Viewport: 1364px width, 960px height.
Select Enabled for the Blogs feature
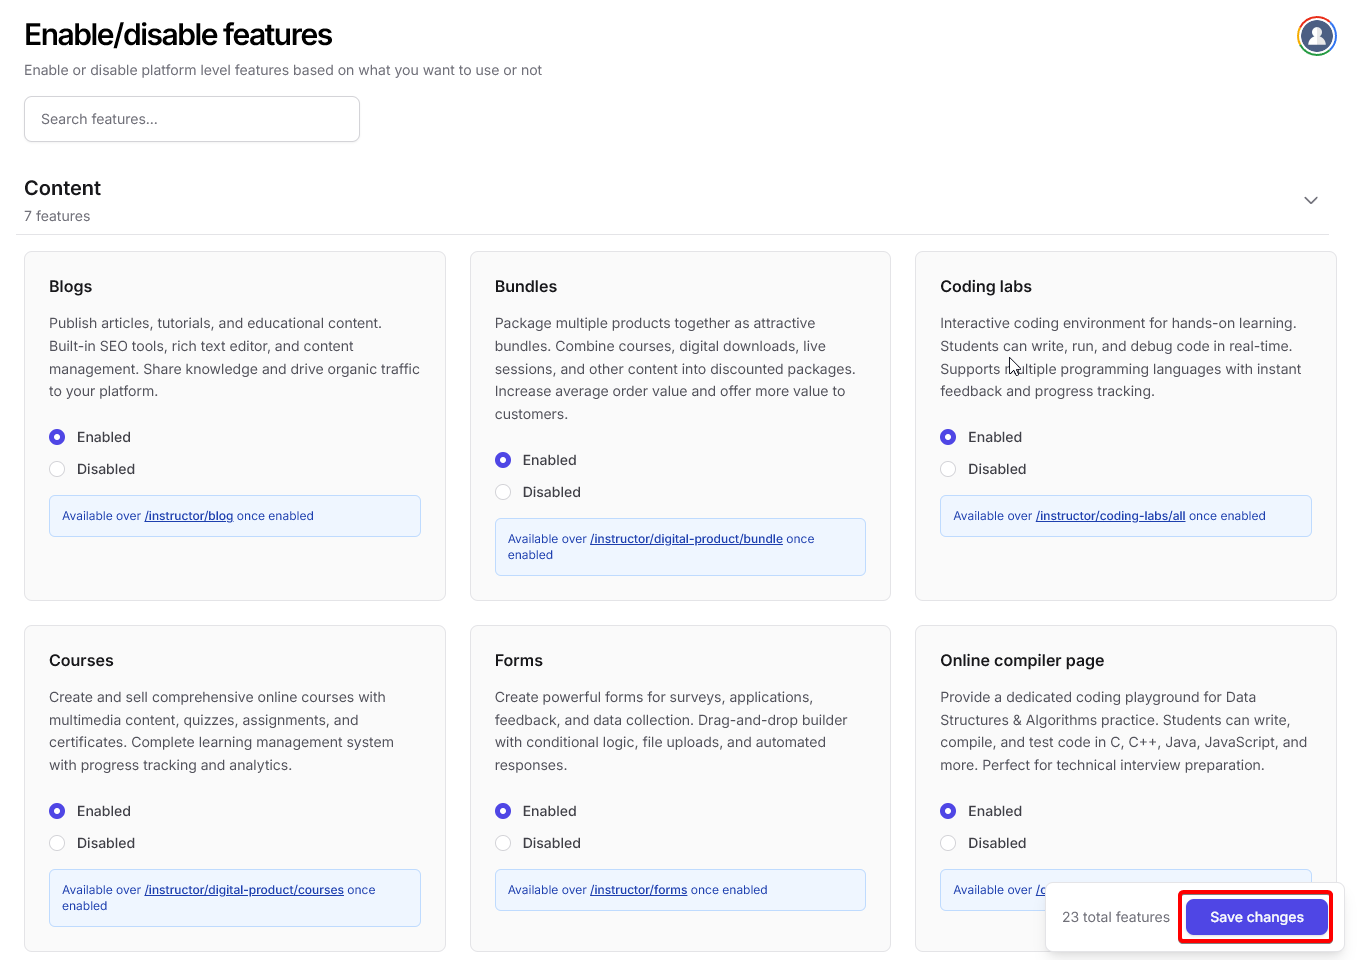[58, 437]
